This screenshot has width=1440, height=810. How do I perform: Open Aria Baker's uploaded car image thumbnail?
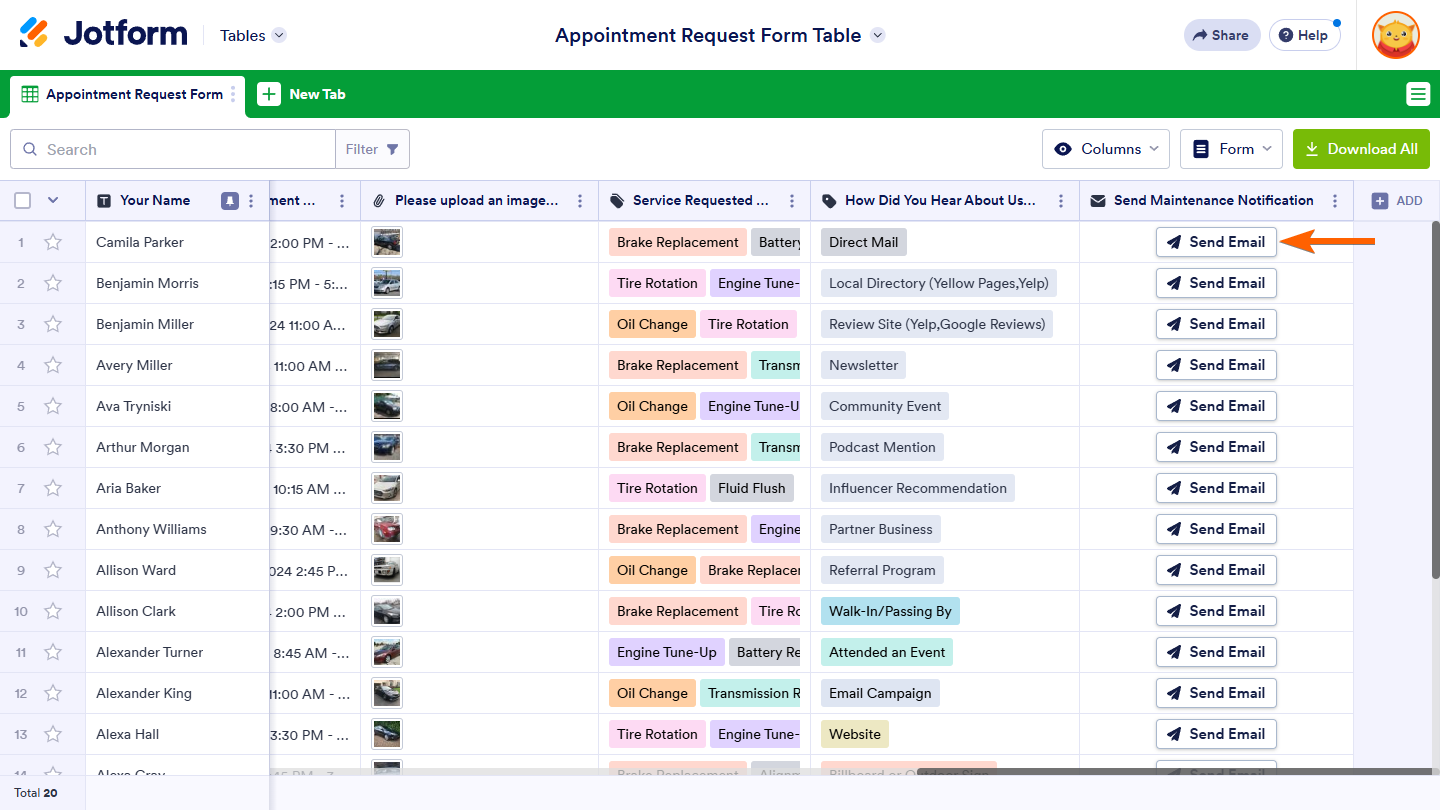(387, 488)
